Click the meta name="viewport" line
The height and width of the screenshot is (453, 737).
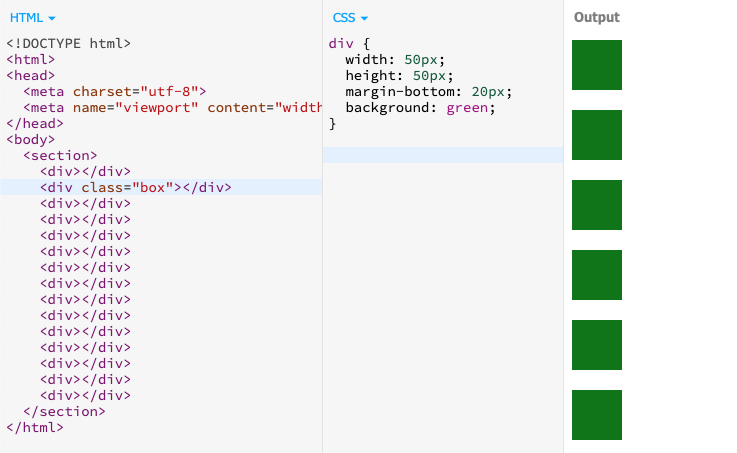(x=172, y=107)
